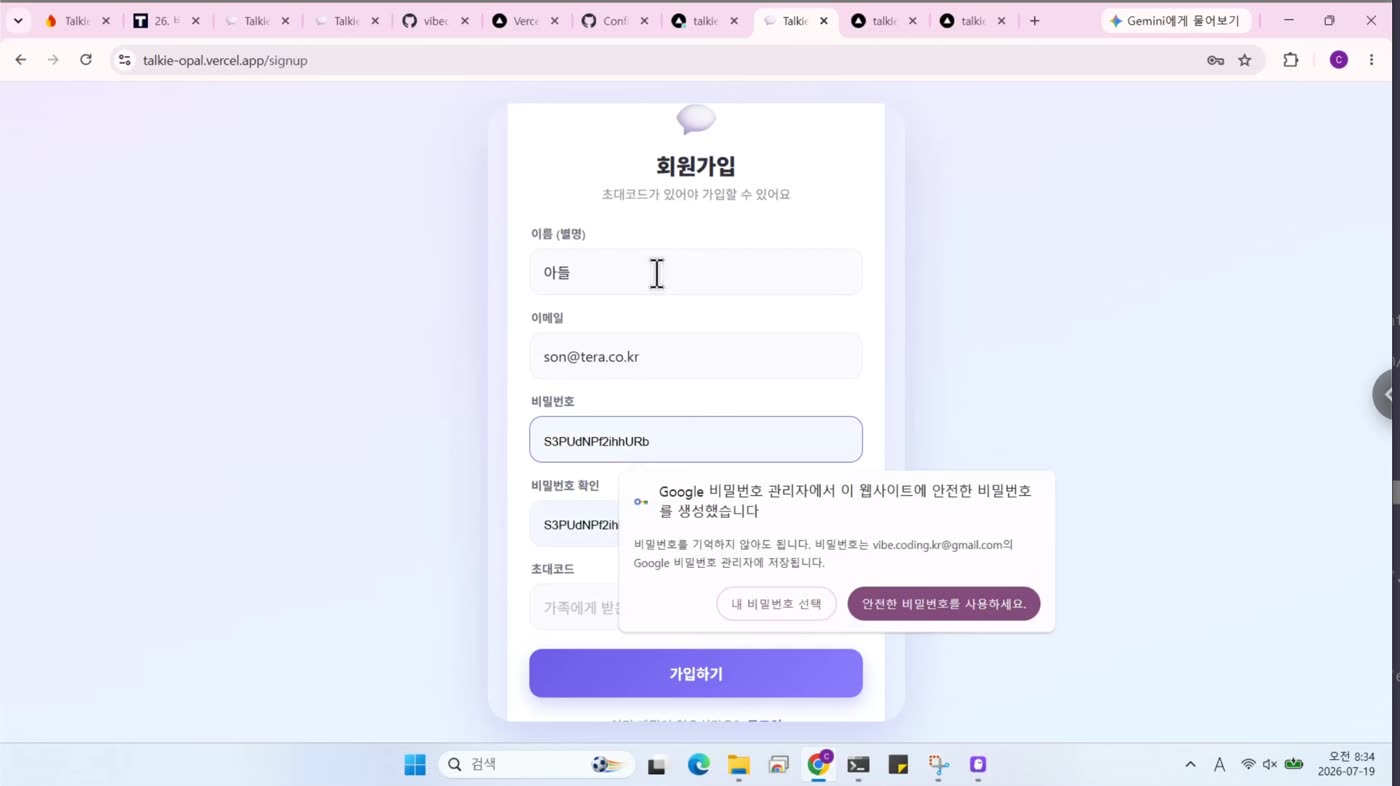The width and height of the screenshot is (1400, 786).
Task: Go back to the previous page
Action: [x=20, y=60]
